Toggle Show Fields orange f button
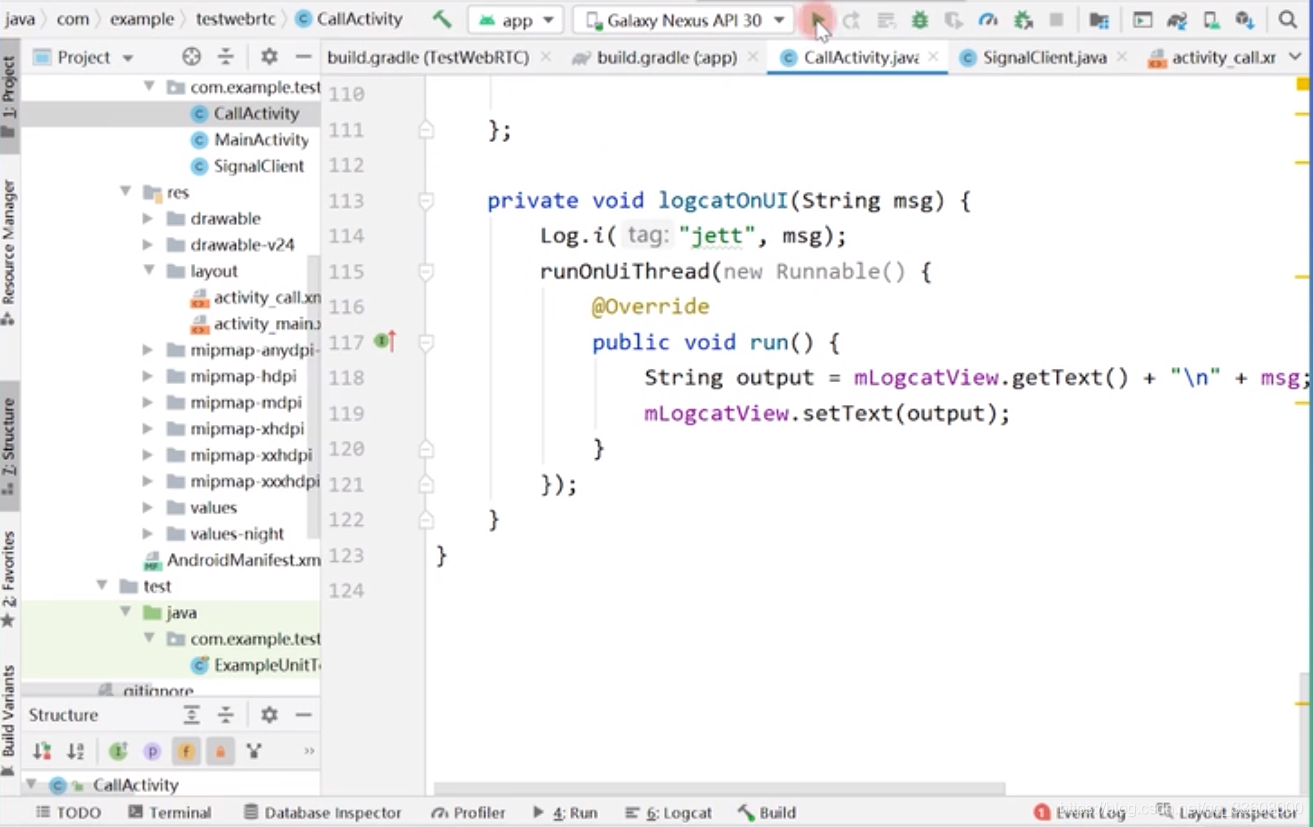Image resolution: width=1313 pixels, height=827 pixels. pos(186,751)
